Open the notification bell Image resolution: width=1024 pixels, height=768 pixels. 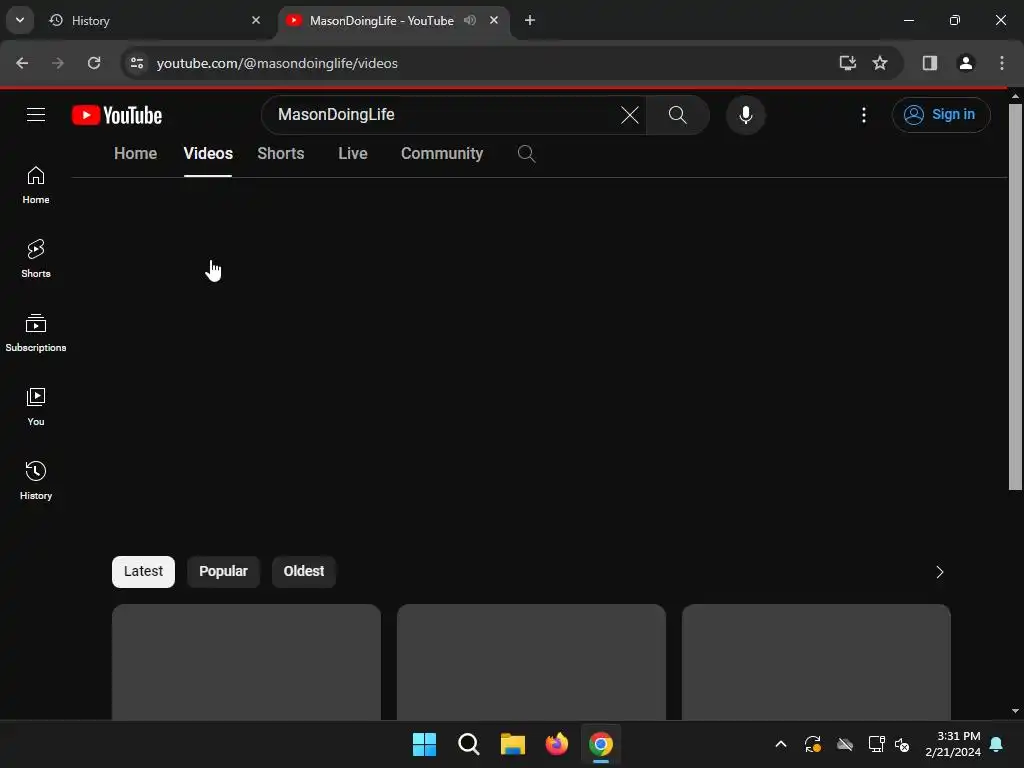997,744
